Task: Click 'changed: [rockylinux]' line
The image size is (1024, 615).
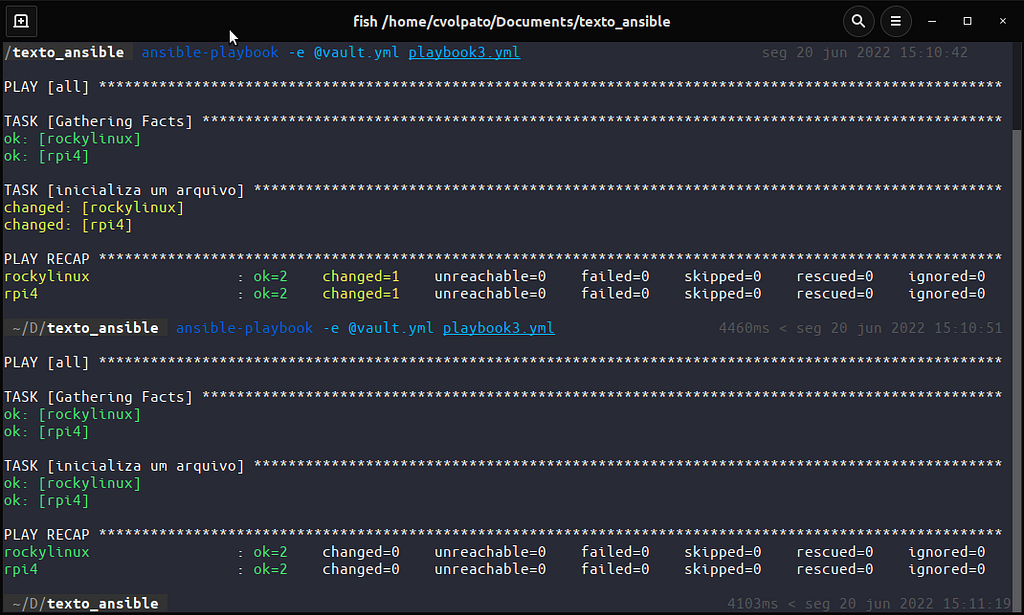Action: click(94, 207)
